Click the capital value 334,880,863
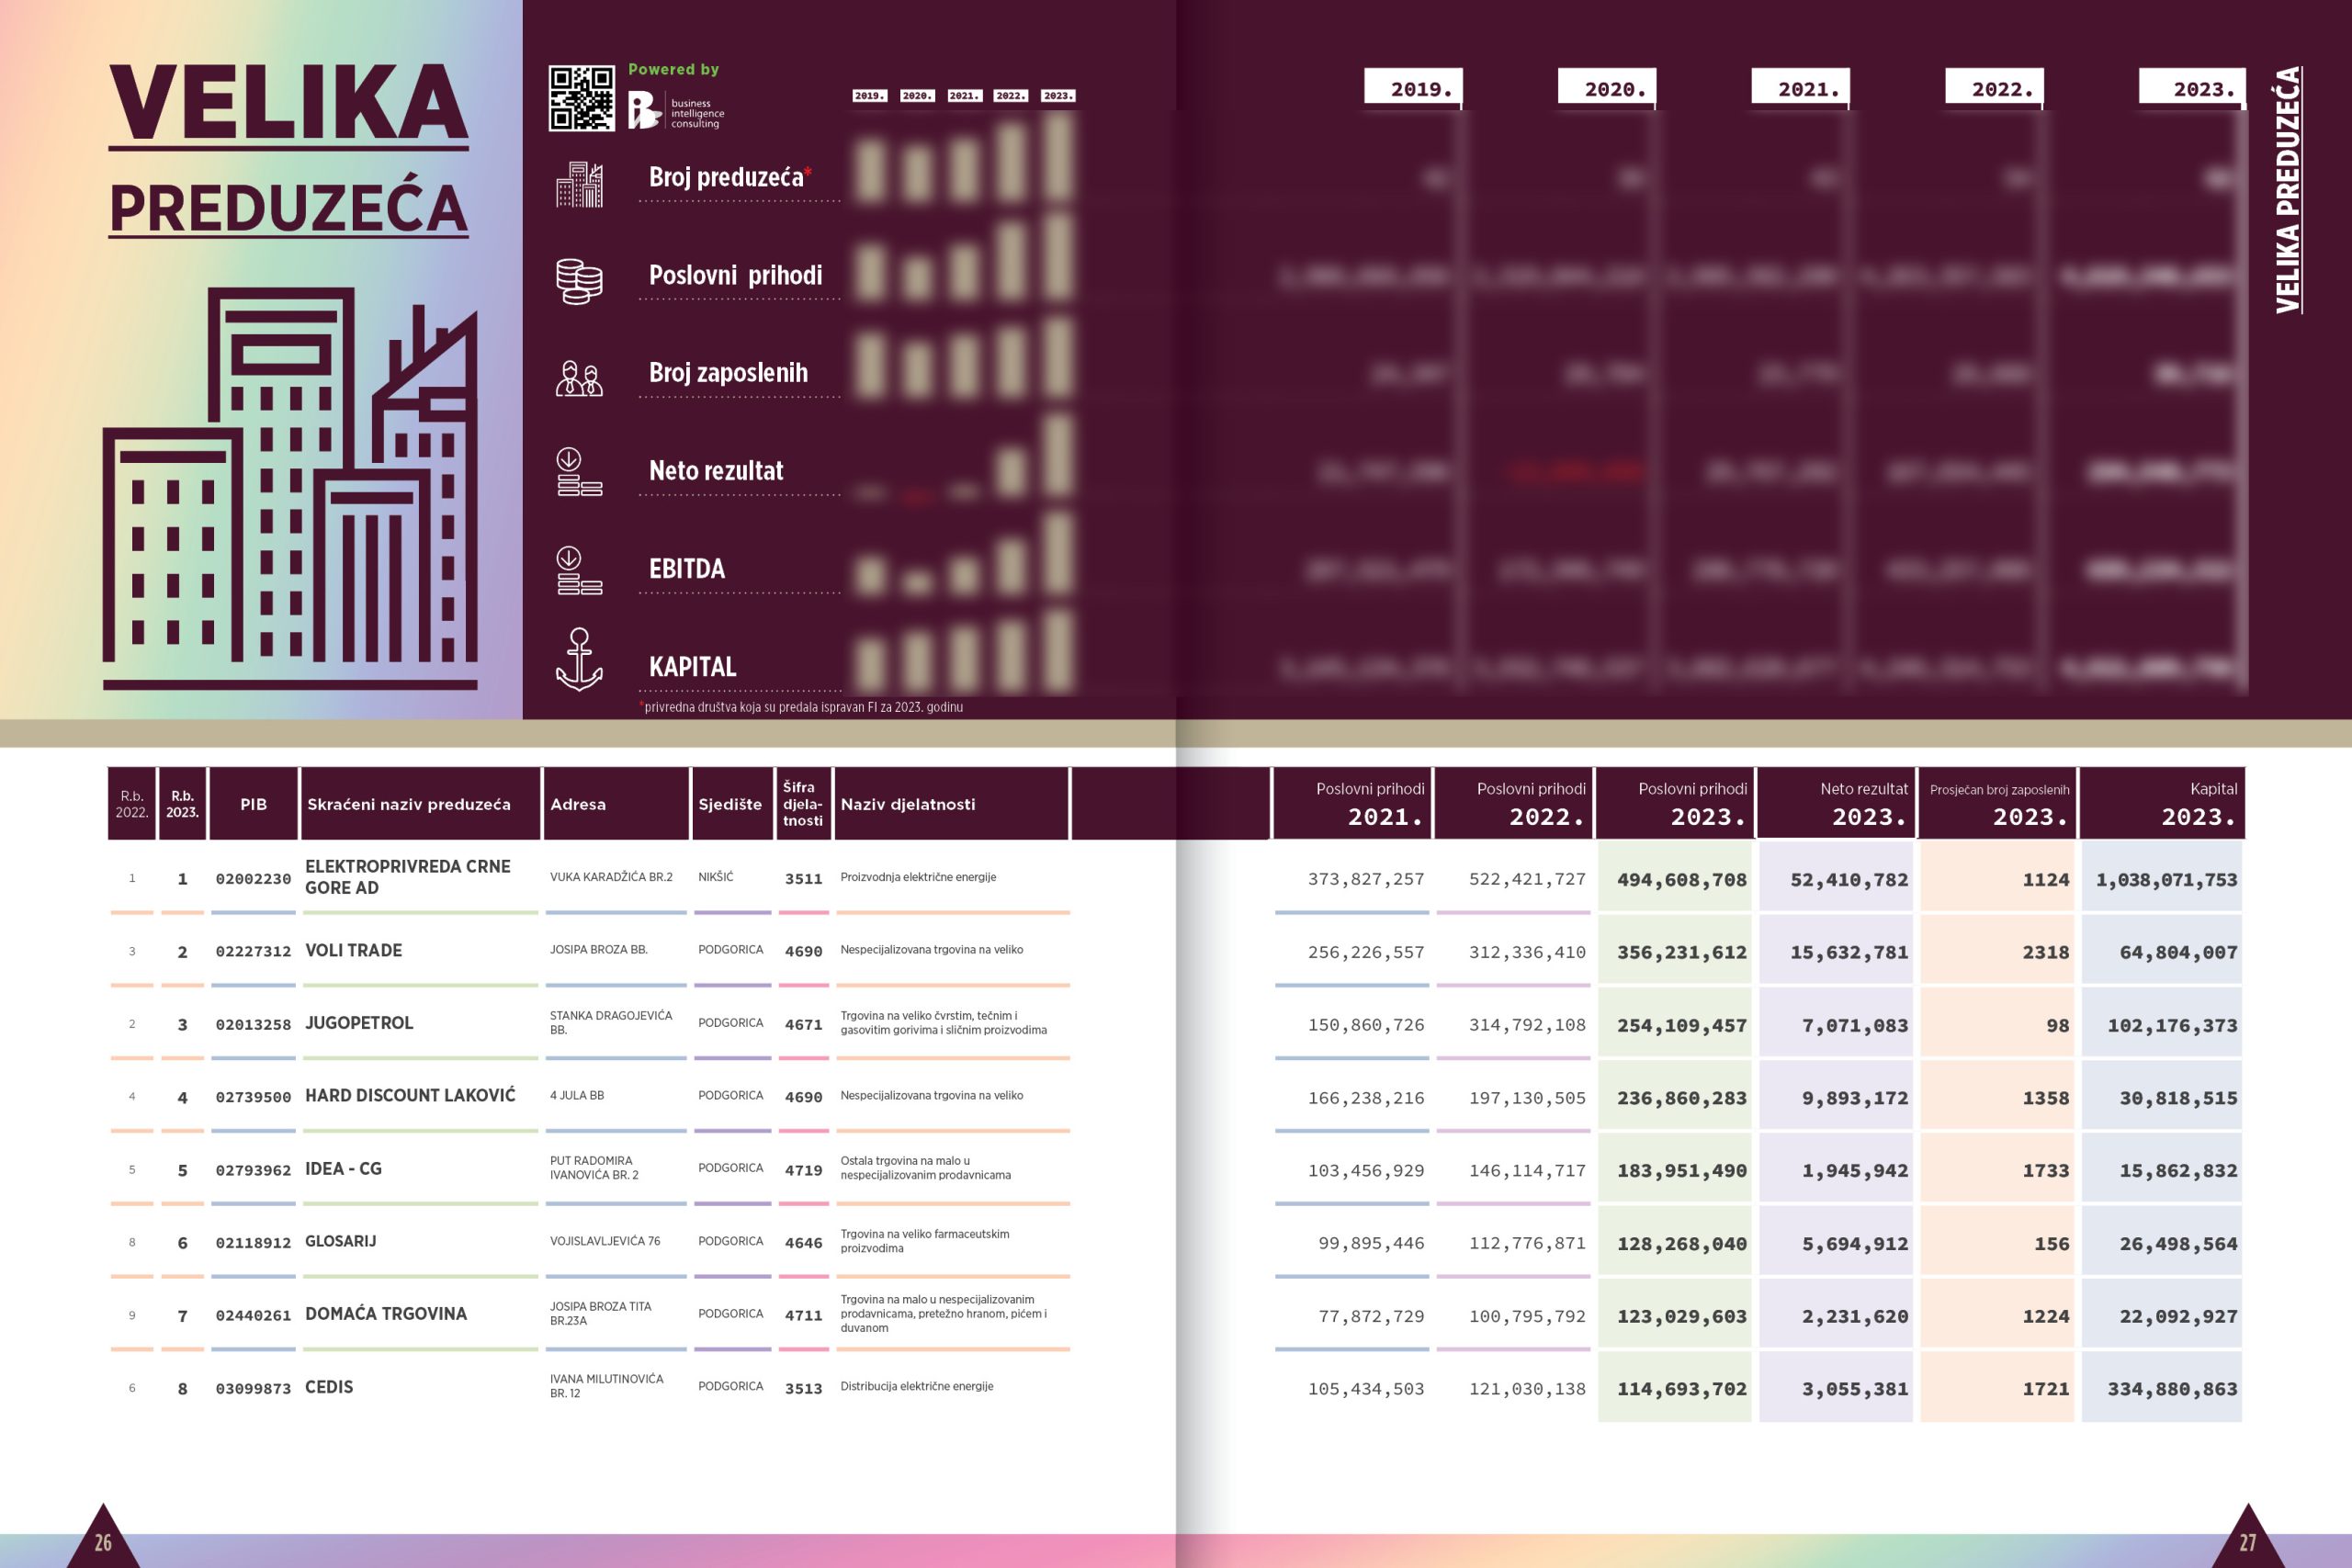The height and width of the screenshot is (1568, 2352). pos(2172,1389)
